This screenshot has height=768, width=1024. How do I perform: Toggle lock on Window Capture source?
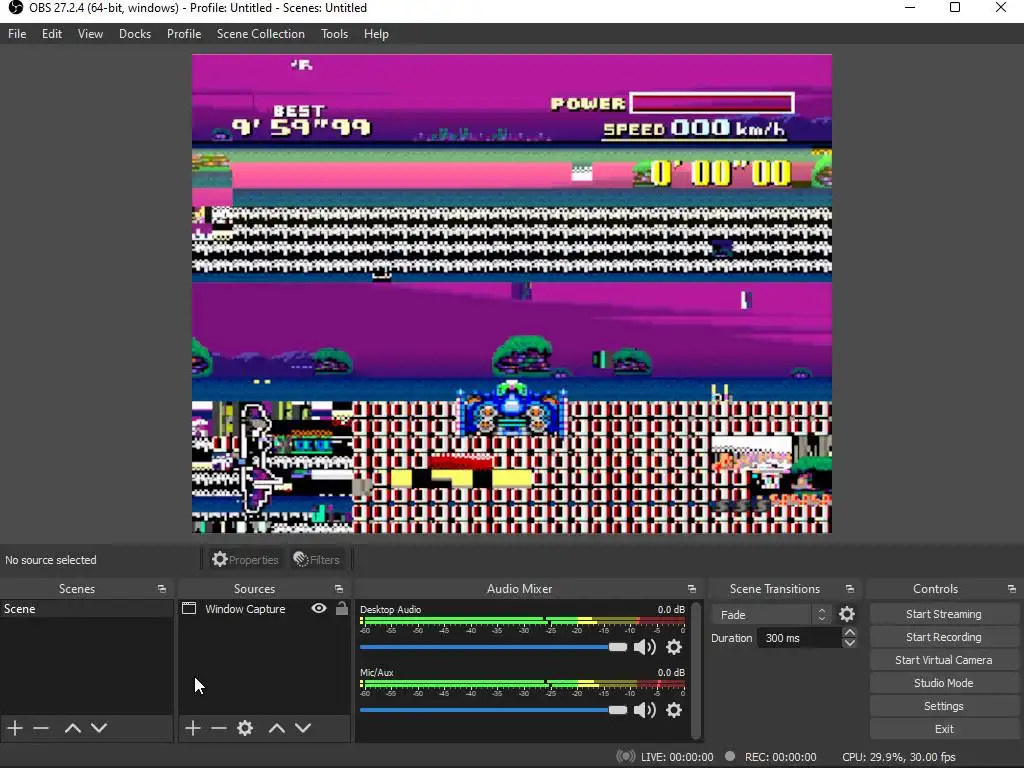tap(342, 608)
